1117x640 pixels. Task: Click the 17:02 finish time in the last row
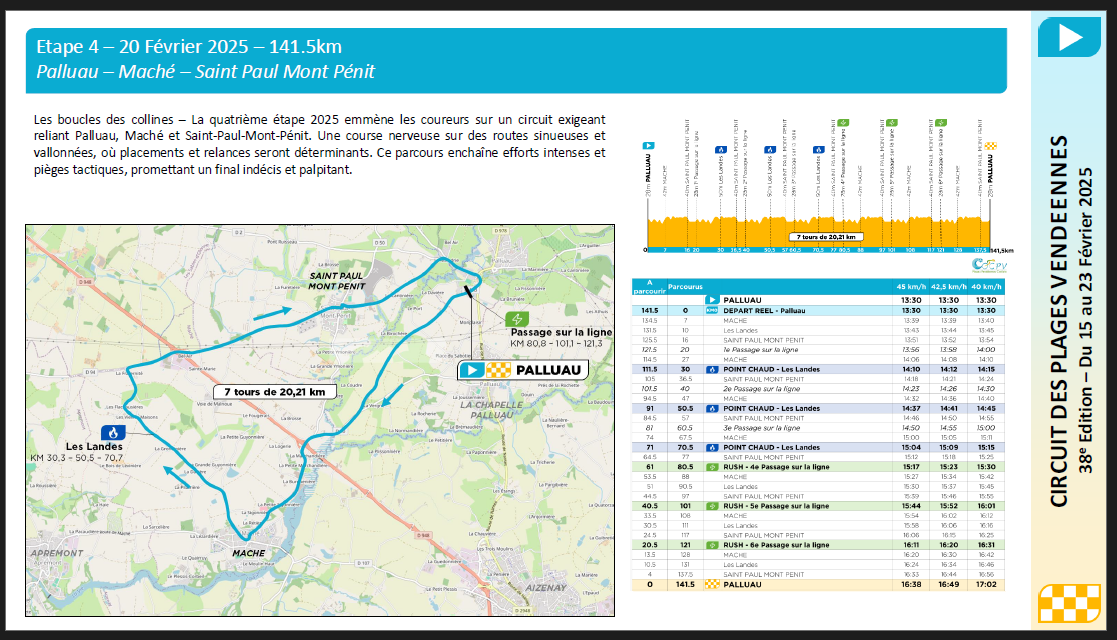(x=986, y=584)
